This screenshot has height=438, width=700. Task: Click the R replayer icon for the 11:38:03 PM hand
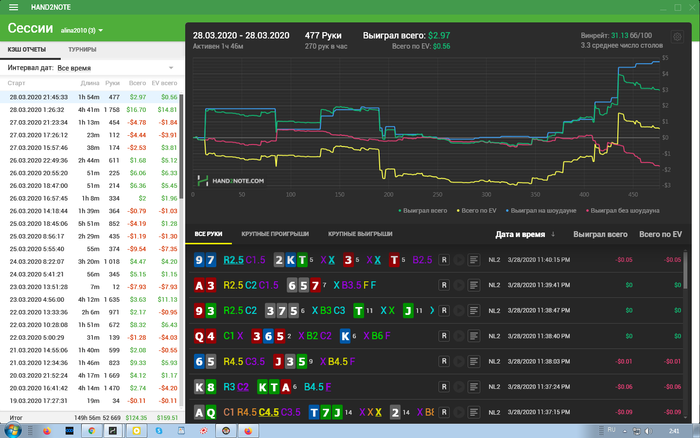tap(444, 361)
